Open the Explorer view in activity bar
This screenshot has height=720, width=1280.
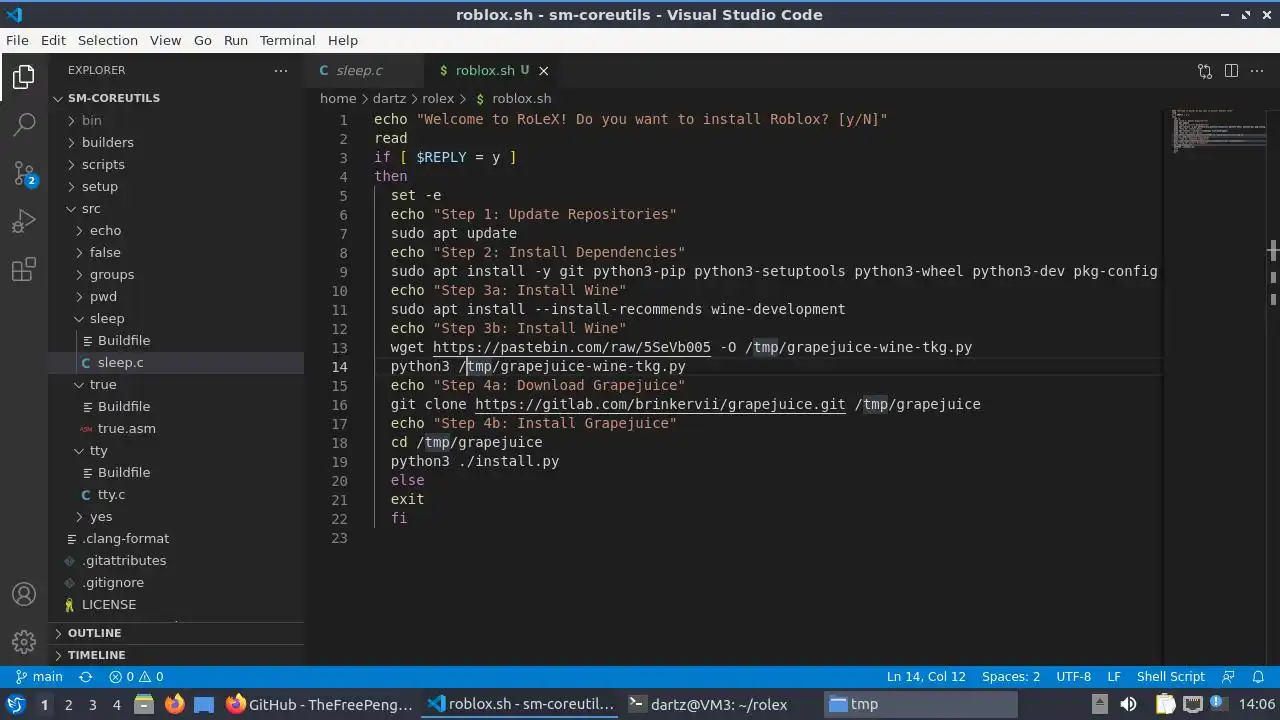[x=24, y=77]
